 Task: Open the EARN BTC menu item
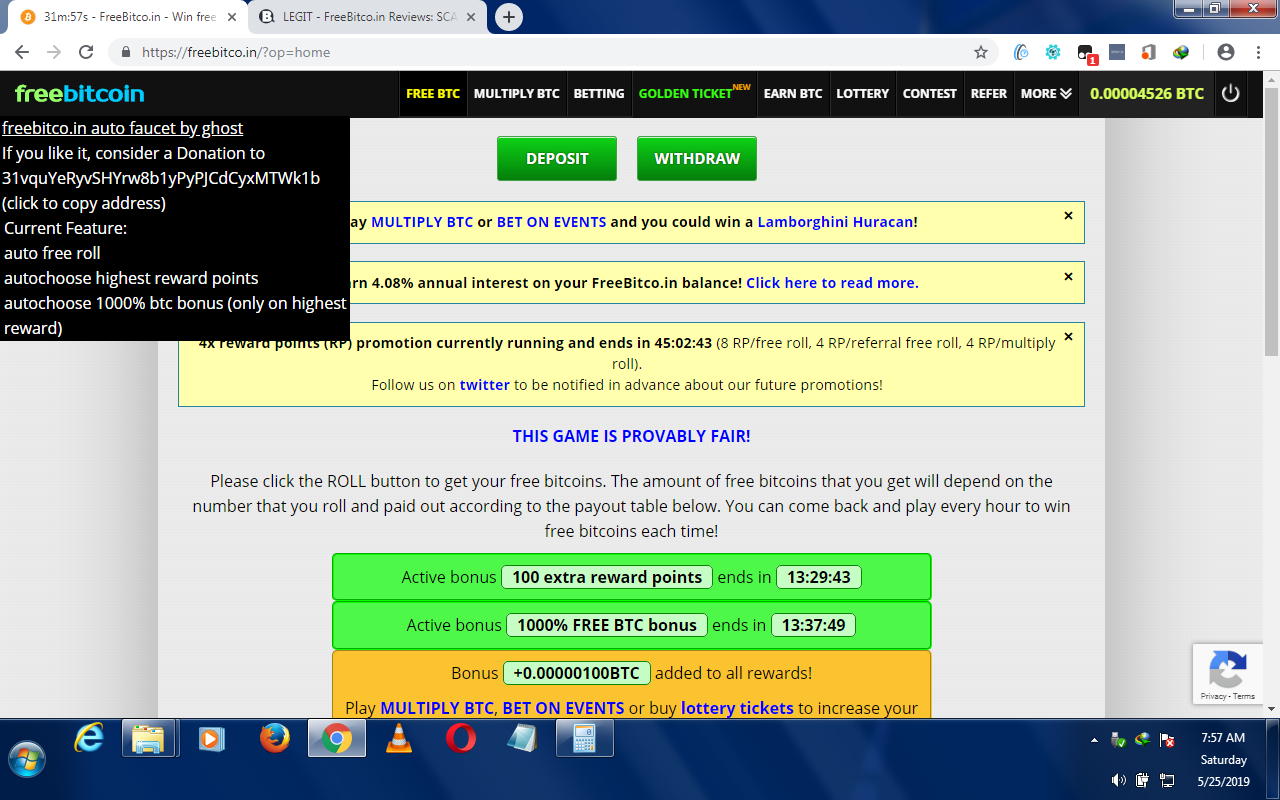click(793, 93)
